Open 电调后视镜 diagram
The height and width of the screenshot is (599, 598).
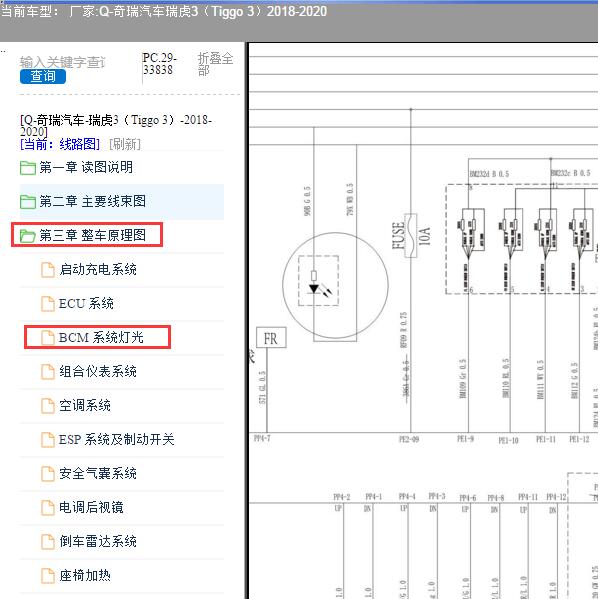tap(91, 507)
